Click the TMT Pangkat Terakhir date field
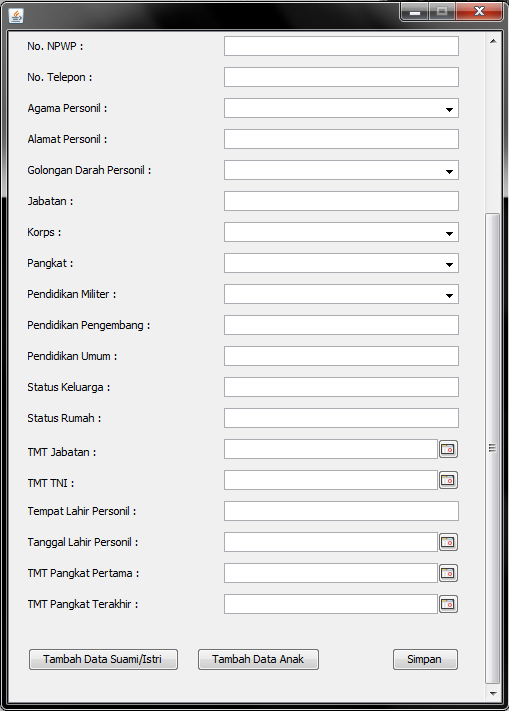509x711 pixels. pos(331,604)
